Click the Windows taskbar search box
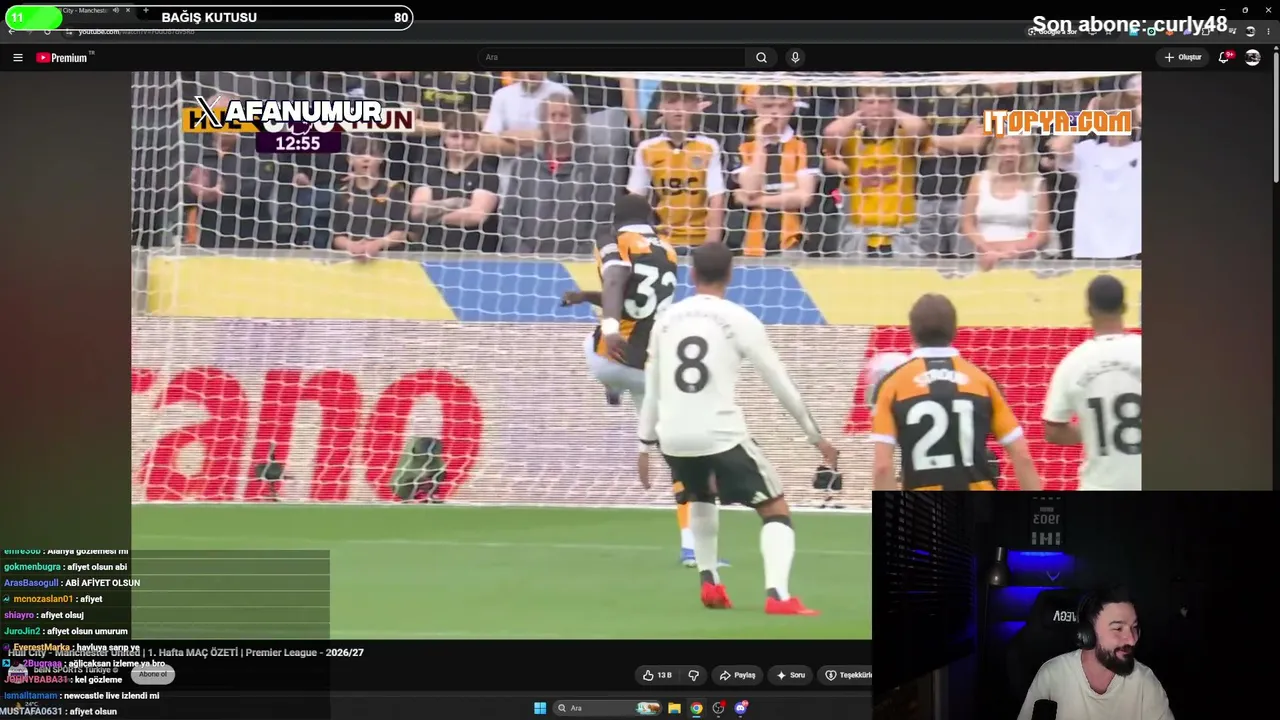Viewport: 1280px width, 720px height. (x=607, y=708)
